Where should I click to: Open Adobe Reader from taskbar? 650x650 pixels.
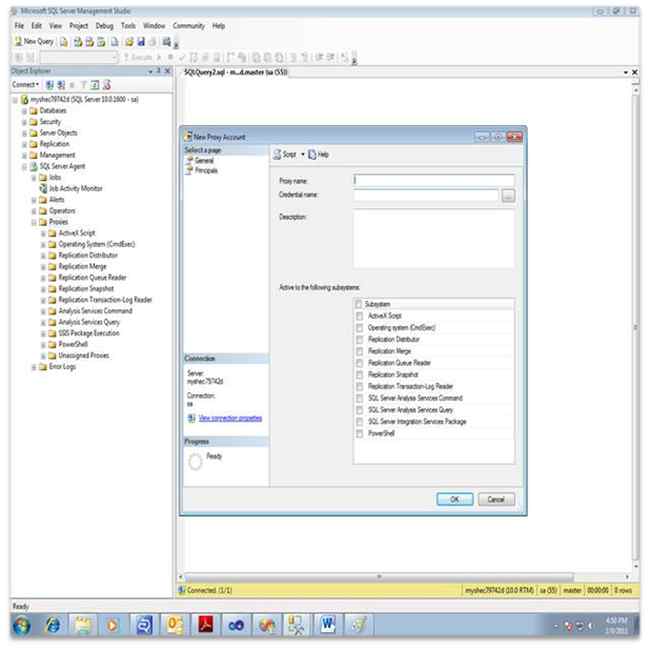(206, 625)
